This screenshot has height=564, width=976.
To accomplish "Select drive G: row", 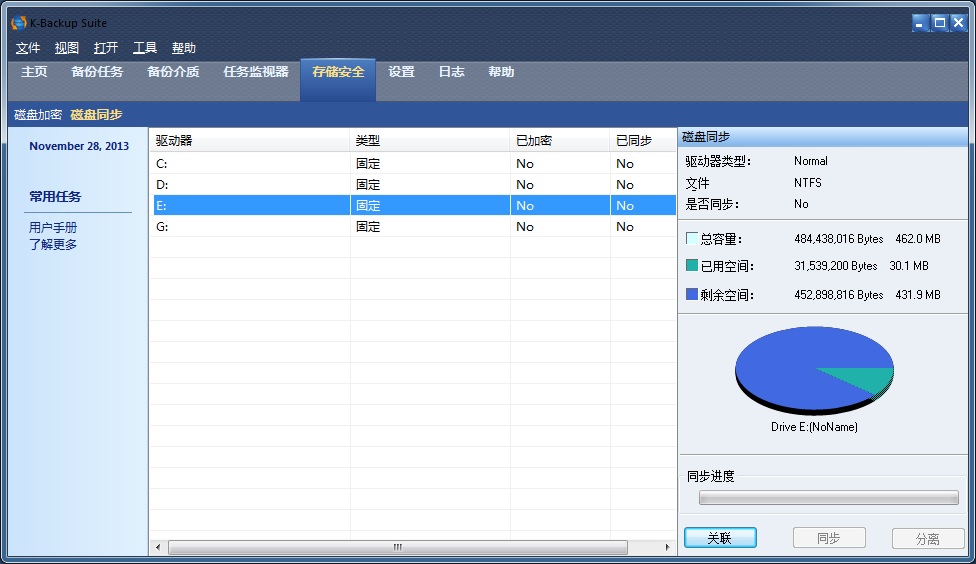I will tap(415, 227).
